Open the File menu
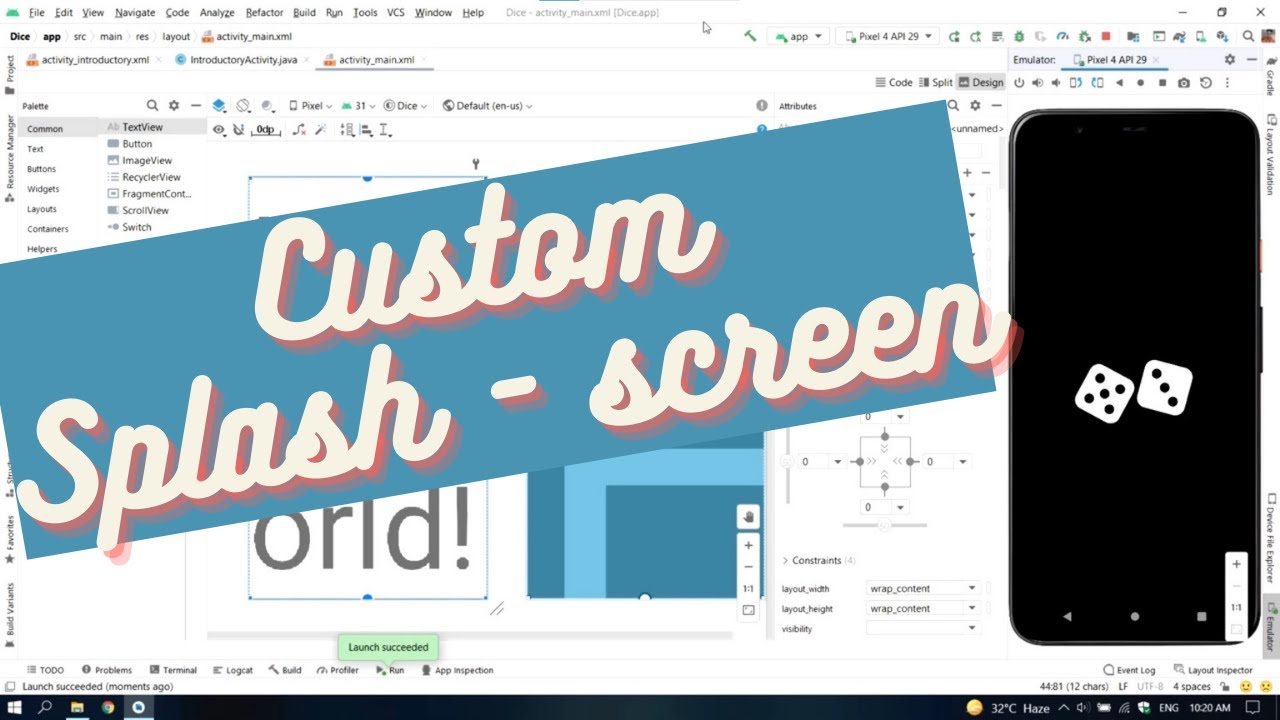 coord(37,12)
